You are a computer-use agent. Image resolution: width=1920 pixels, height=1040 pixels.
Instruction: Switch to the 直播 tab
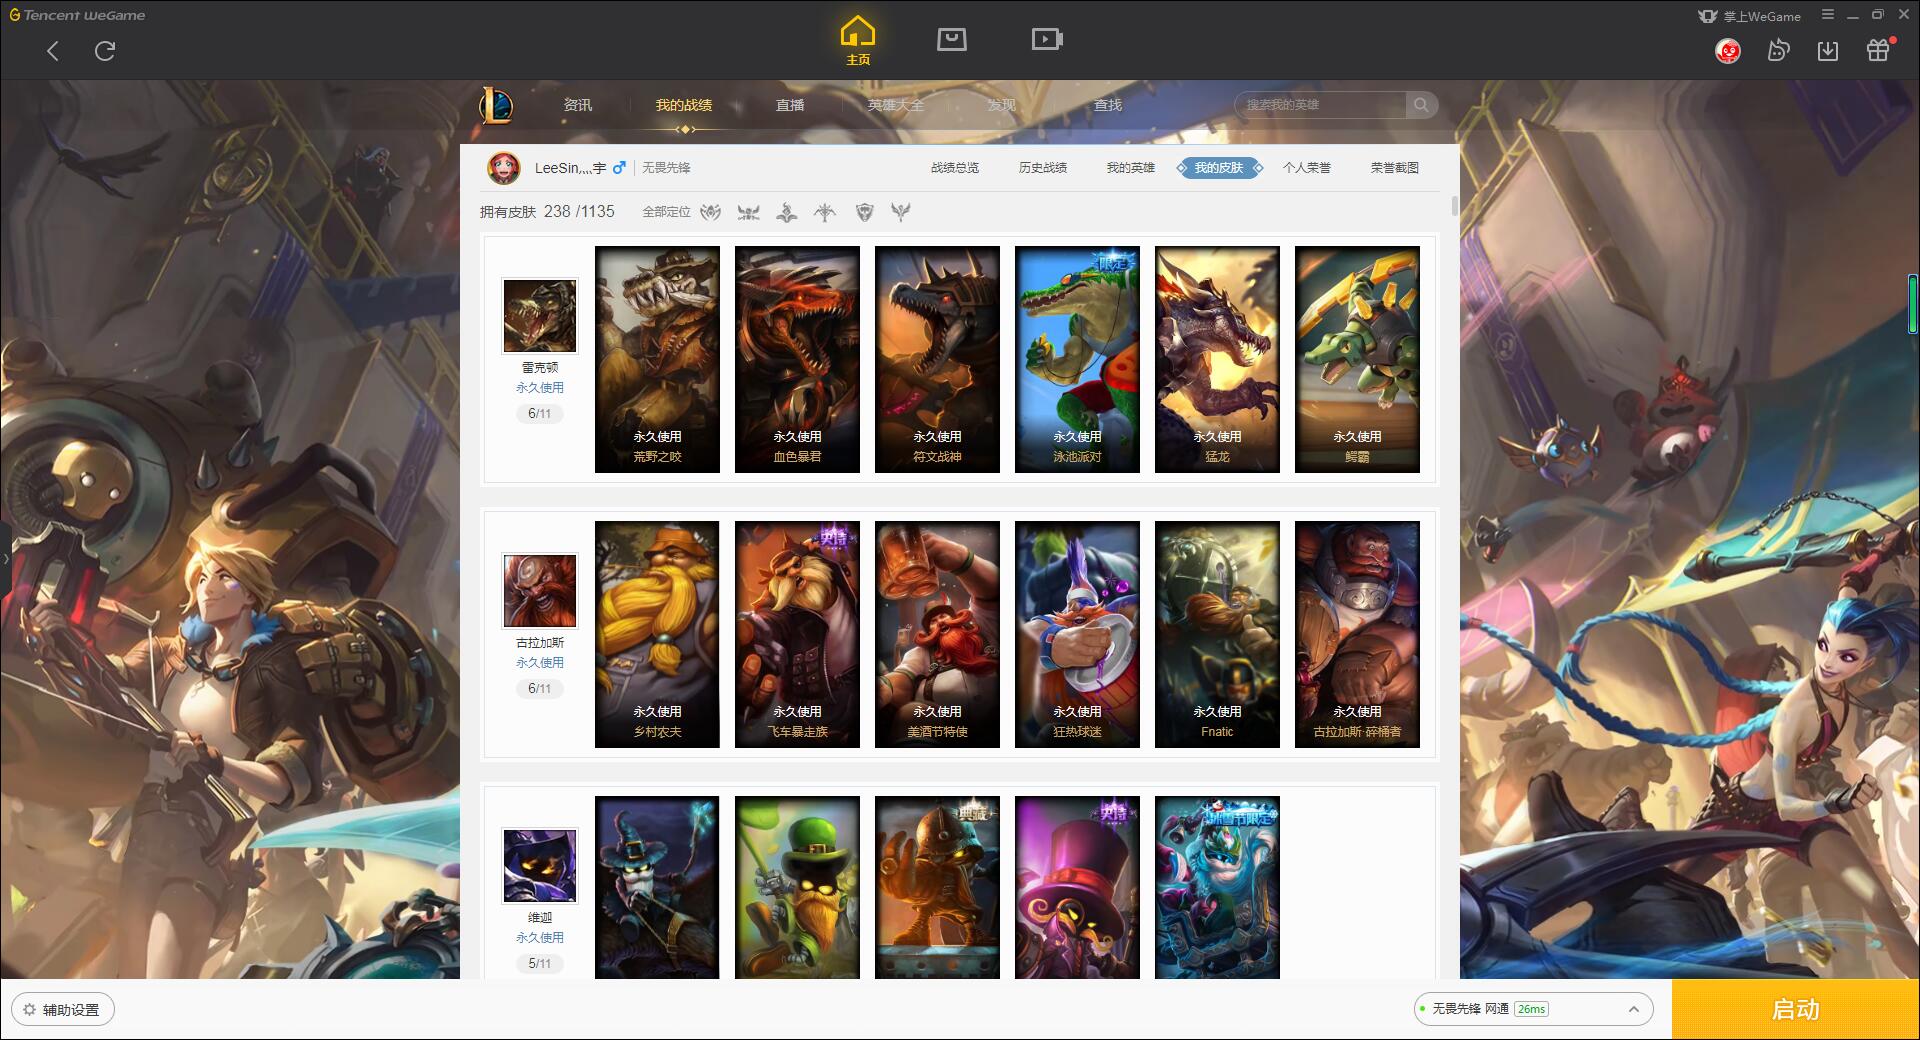coord(790,105)
